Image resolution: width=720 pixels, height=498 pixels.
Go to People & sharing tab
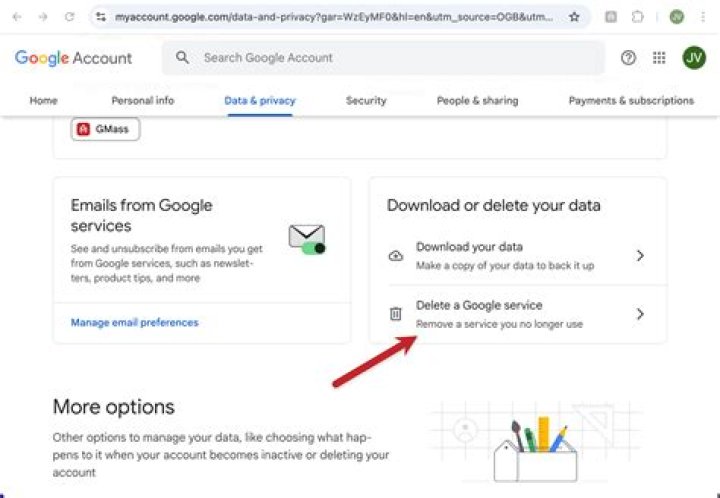point(477,101)
